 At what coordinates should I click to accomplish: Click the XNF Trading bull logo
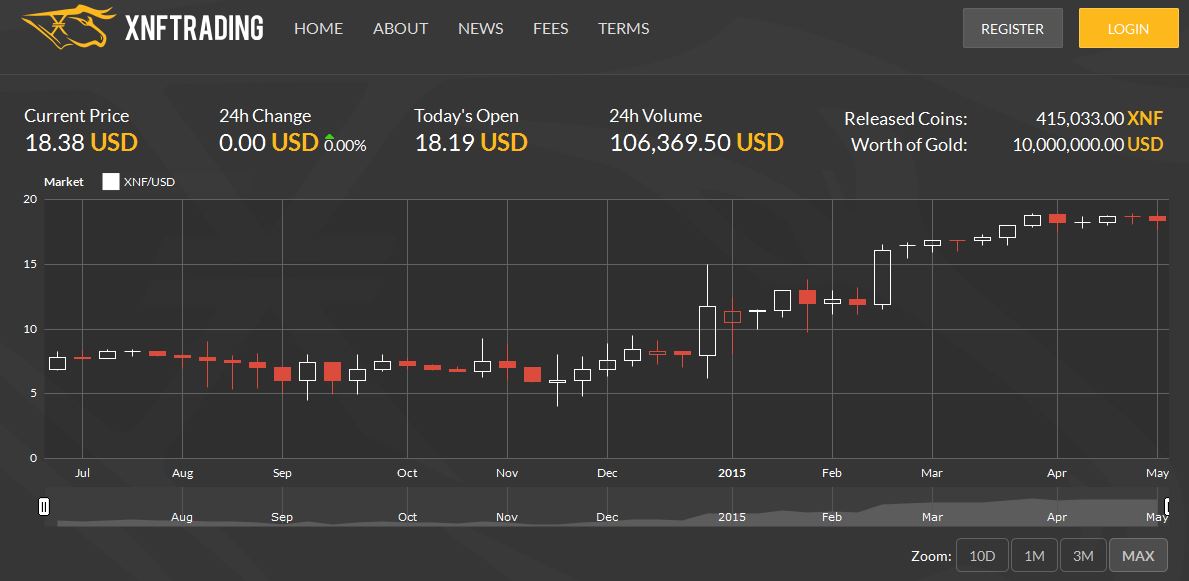[x=63, y=25]
